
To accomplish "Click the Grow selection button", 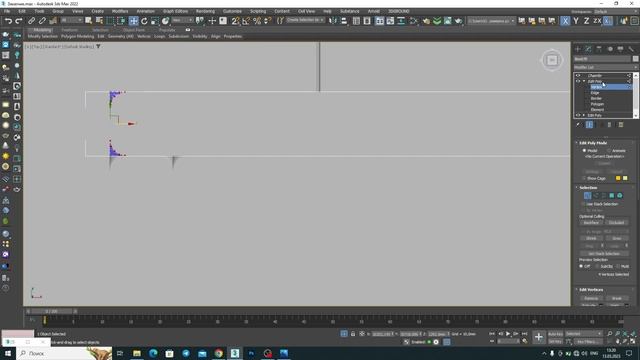I will [x=616, y=238].
